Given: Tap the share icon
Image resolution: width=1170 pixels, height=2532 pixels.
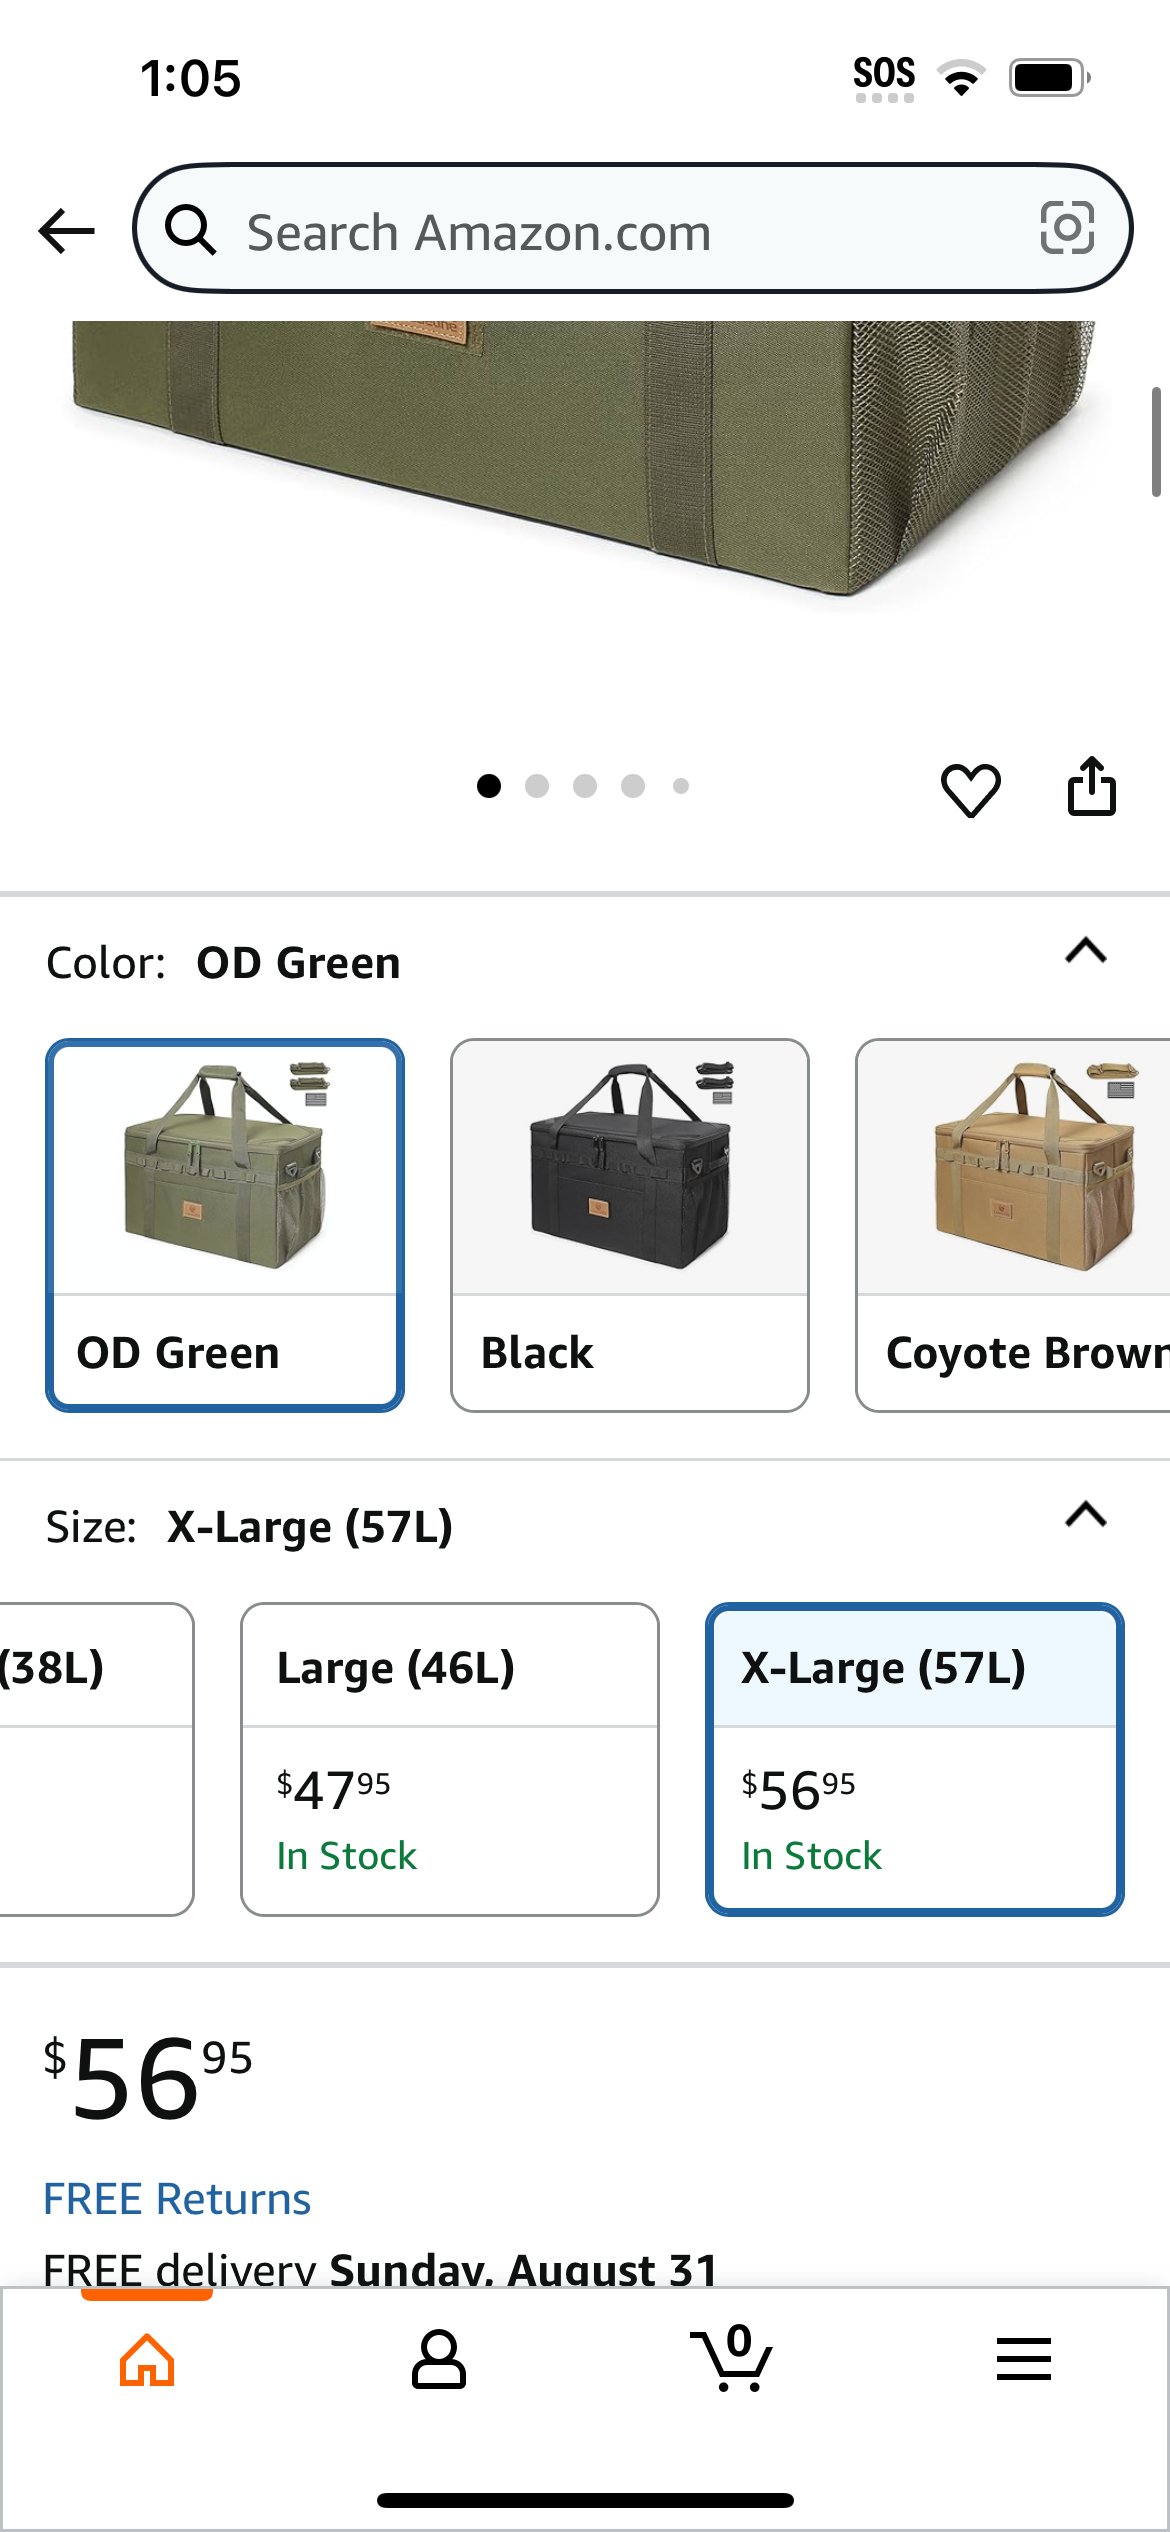Looking at the screenshot, I should click(1091, 787).
